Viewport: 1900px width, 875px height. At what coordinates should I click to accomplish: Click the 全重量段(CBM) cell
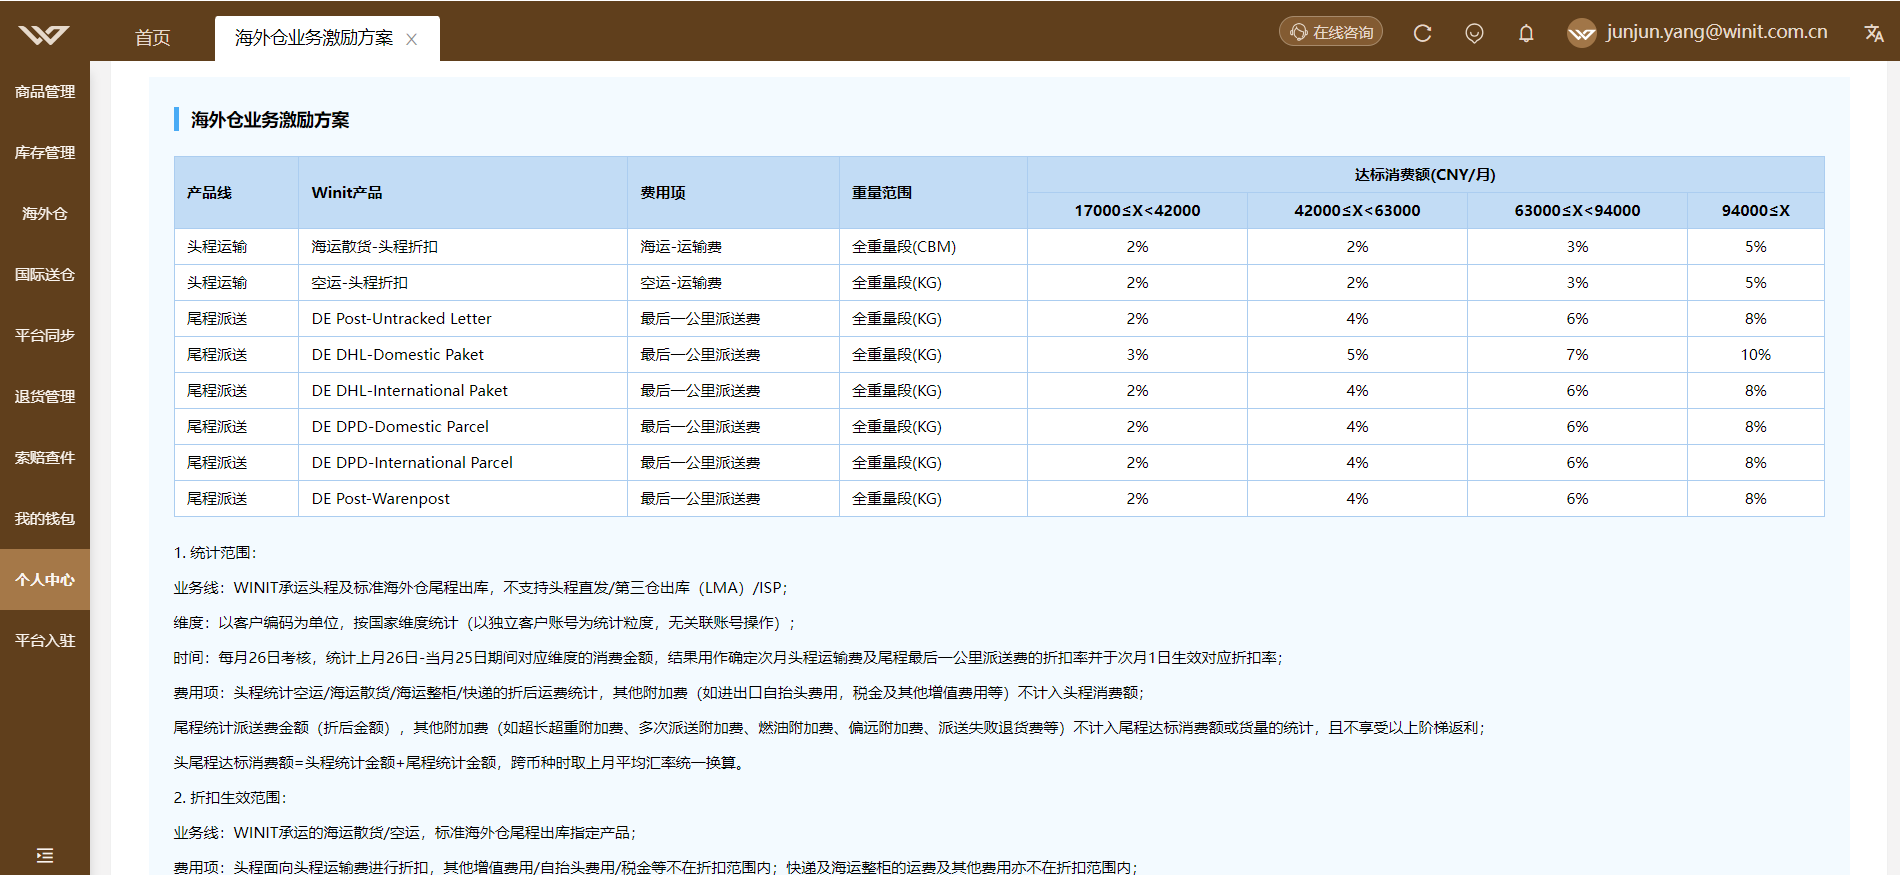point(933,247)
